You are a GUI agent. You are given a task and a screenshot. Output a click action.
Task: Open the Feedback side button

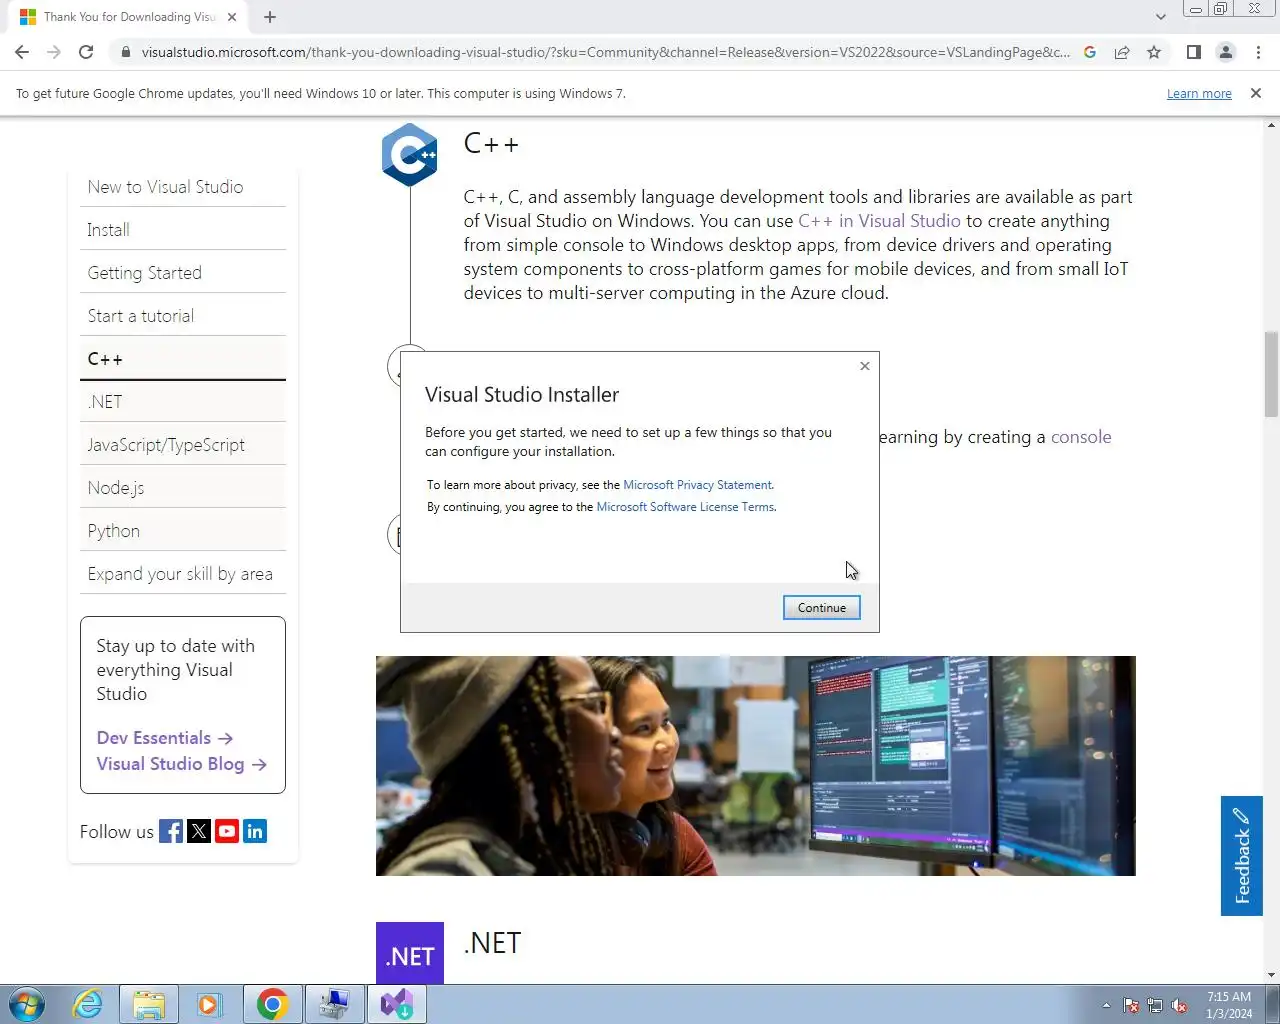(x=1241, y=856)
